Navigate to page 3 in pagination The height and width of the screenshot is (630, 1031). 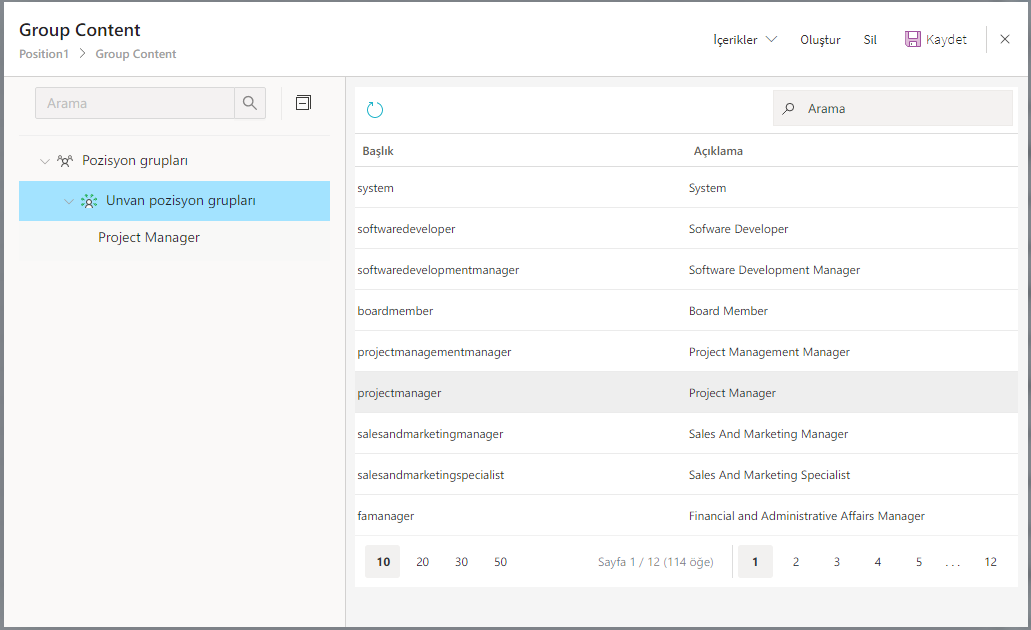pos(837,562)
